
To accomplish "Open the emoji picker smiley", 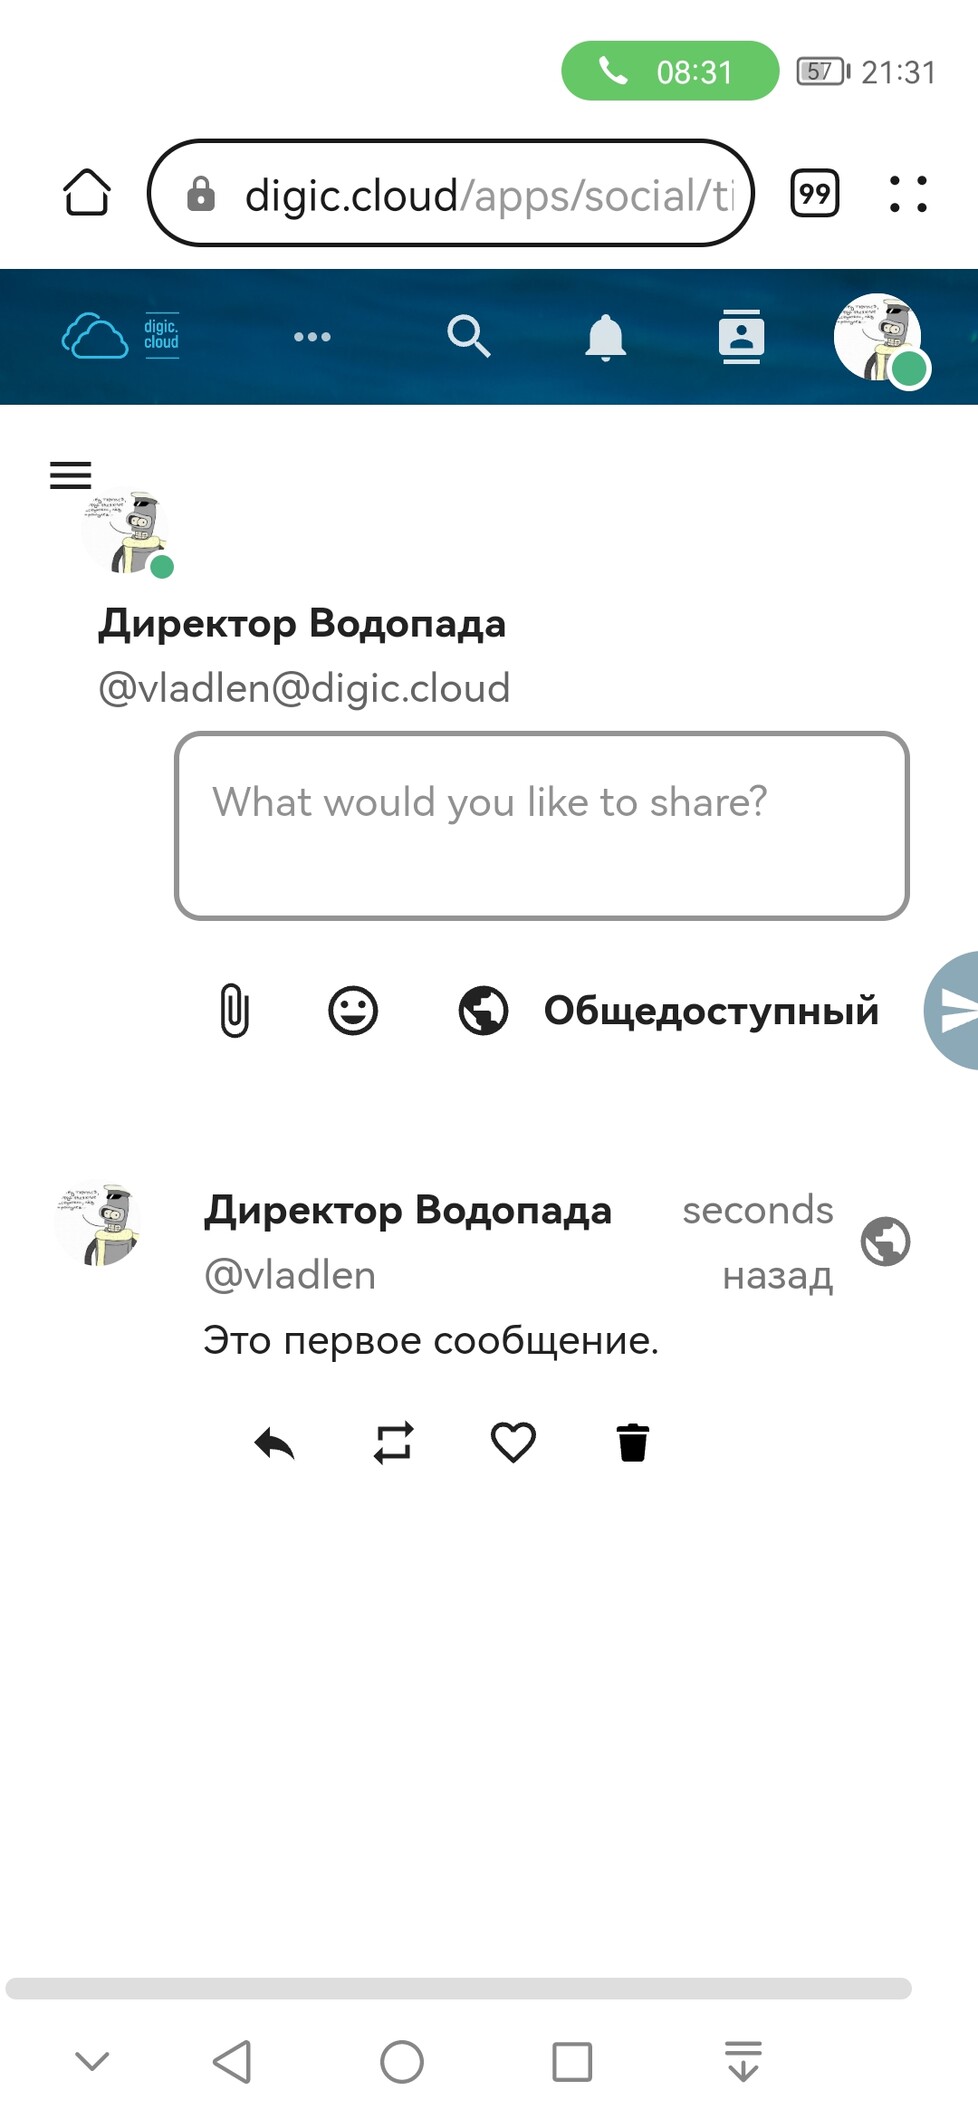I will tap(353, 1010).
